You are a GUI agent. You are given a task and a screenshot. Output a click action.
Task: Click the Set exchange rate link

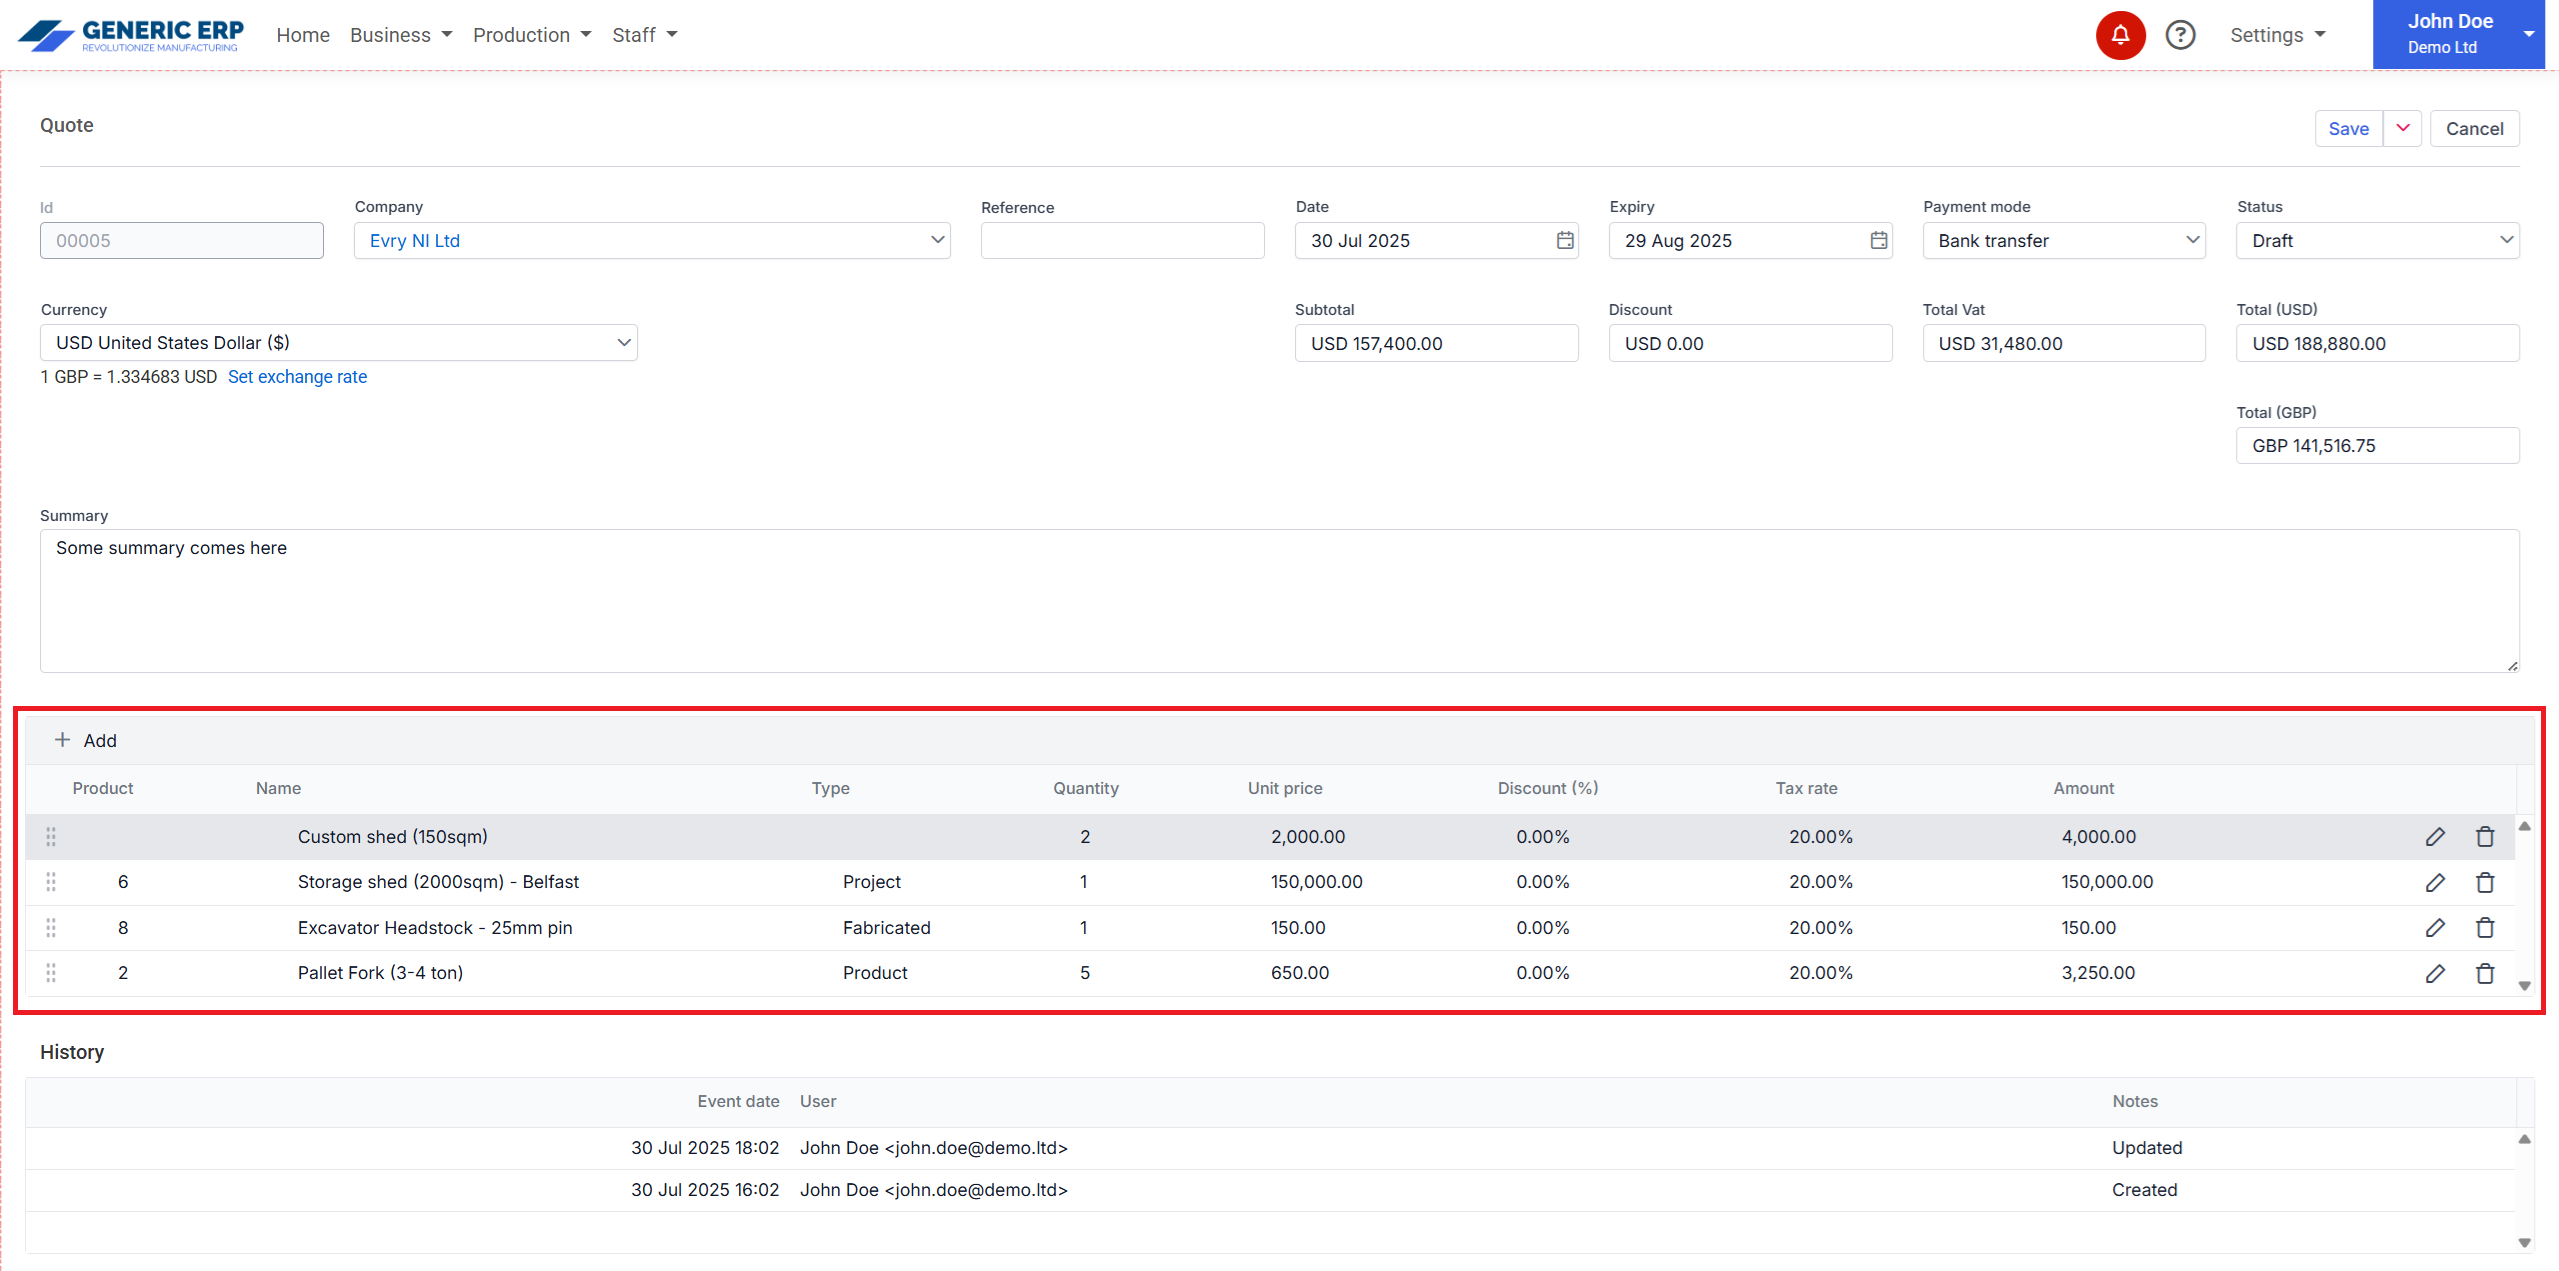(297, 377)
